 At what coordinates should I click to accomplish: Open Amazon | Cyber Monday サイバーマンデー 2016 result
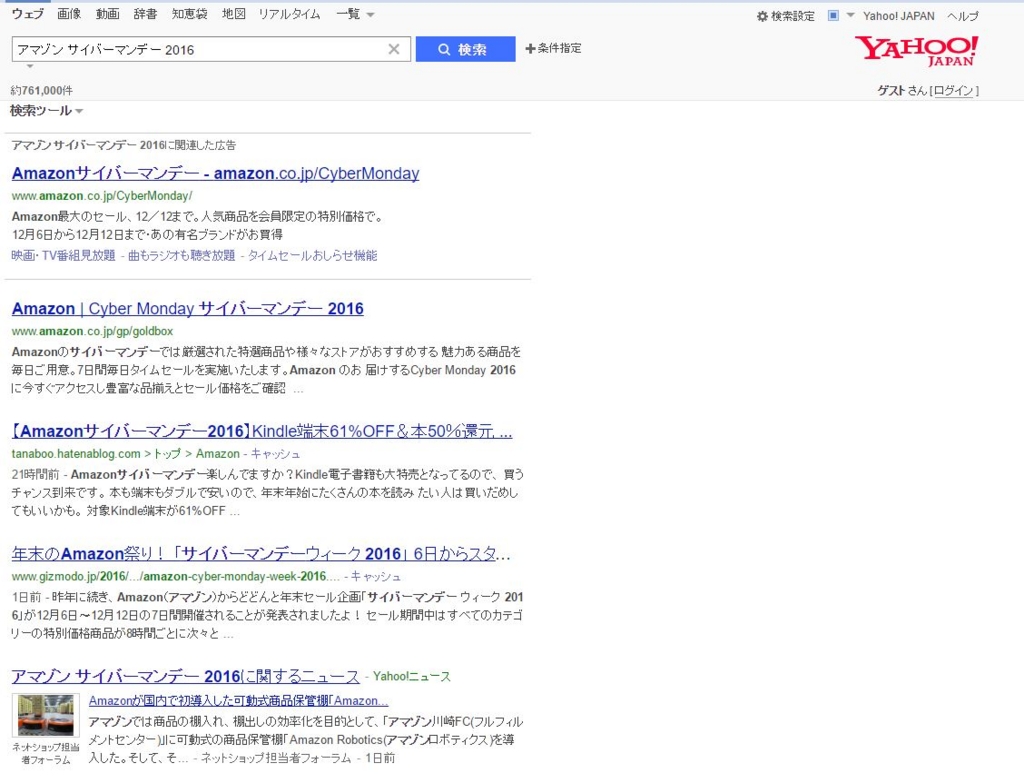[x=187, y=308]
